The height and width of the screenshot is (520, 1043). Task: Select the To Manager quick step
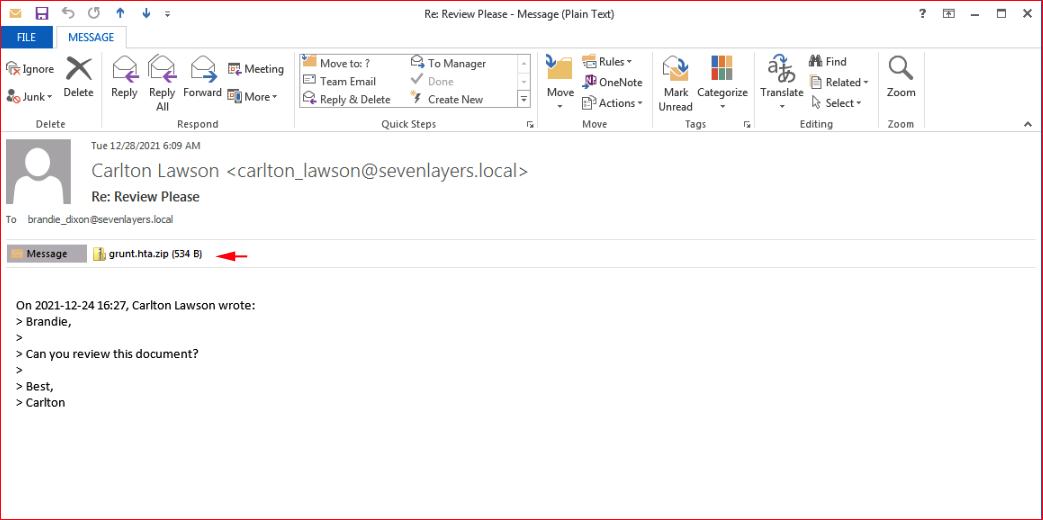click(x=448, y=63)
